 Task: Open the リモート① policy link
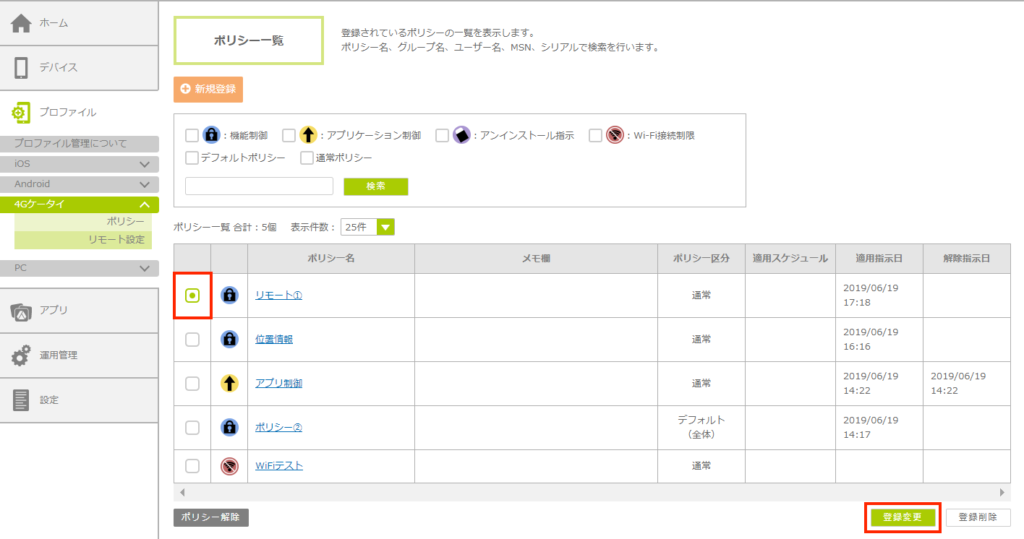click(x=279, y=295)
